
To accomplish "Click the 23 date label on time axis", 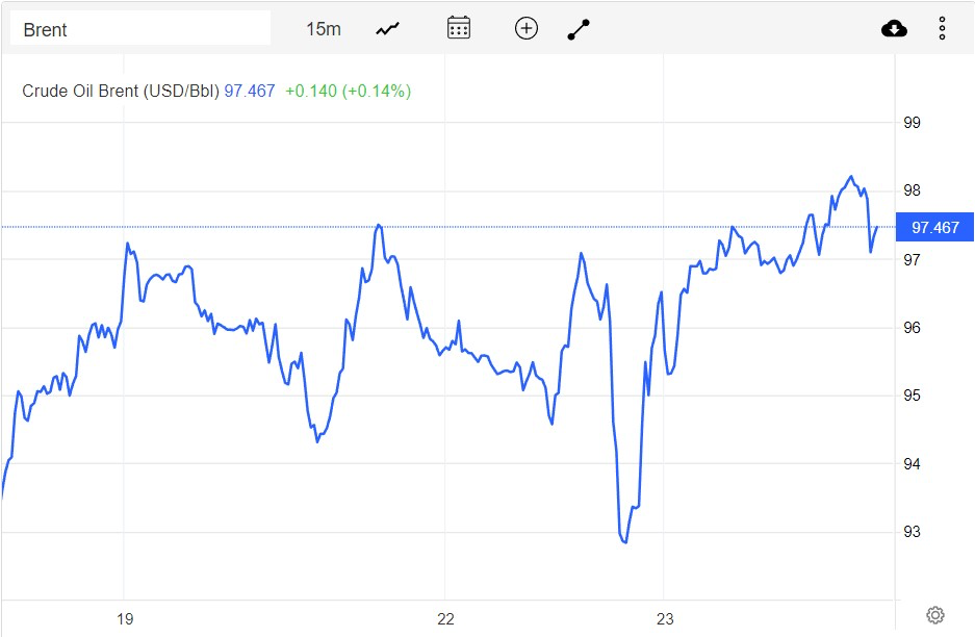I will coord(665,619).
